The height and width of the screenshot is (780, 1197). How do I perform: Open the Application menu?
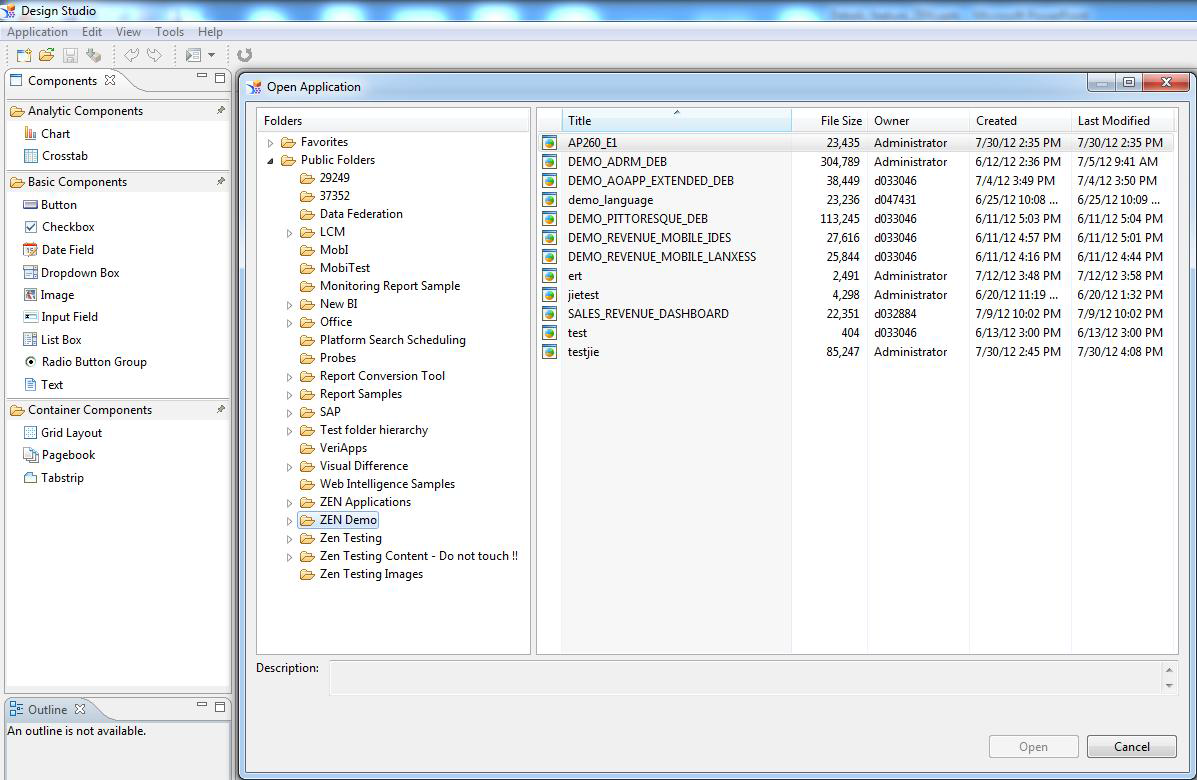(x=37, y=31)
